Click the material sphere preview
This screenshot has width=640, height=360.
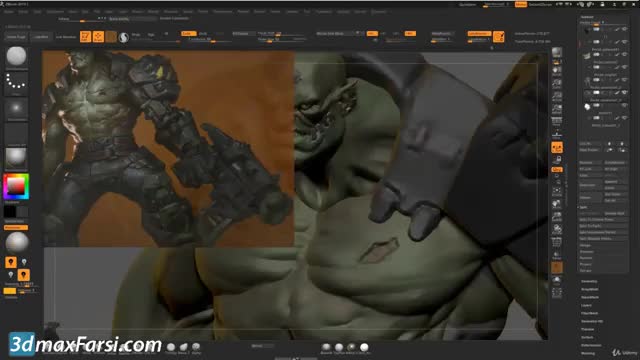click(x=16, y=158)
